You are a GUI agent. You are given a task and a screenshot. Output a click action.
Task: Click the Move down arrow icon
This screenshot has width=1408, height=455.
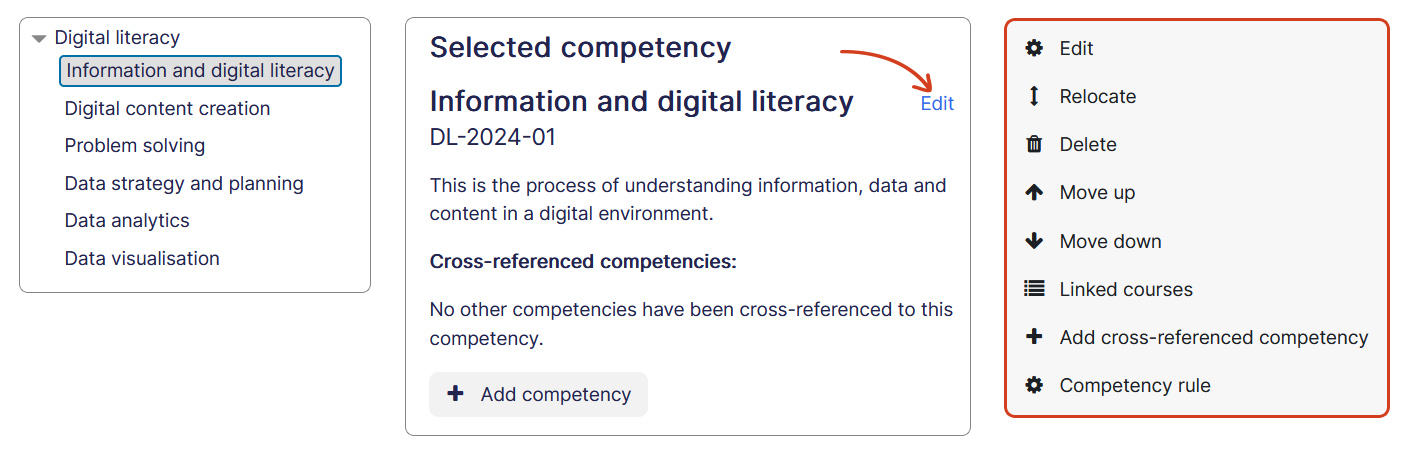point(1034,241)
